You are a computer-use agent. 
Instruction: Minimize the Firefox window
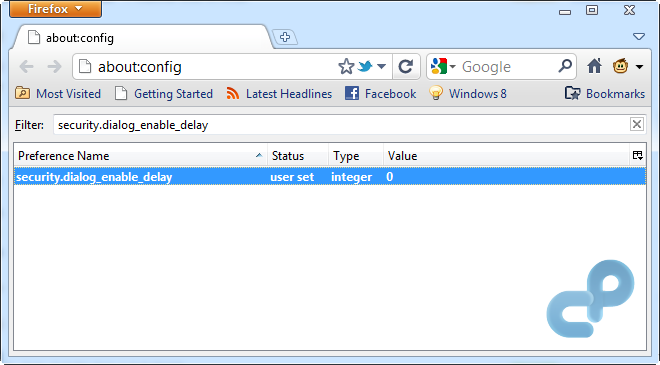[x=565, y=12]
